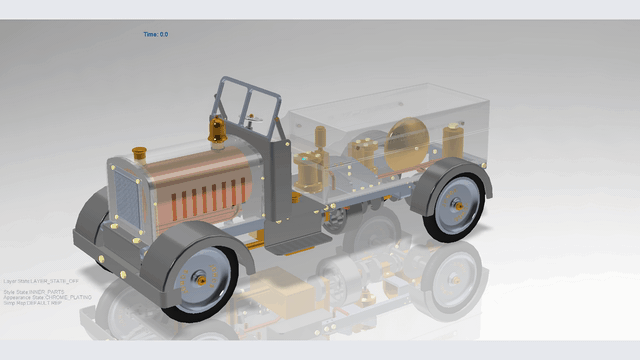640x360 pixels.
Task: Select the "Layer State:LAYER_STATE_OFF" label
Action: (41, 281)
